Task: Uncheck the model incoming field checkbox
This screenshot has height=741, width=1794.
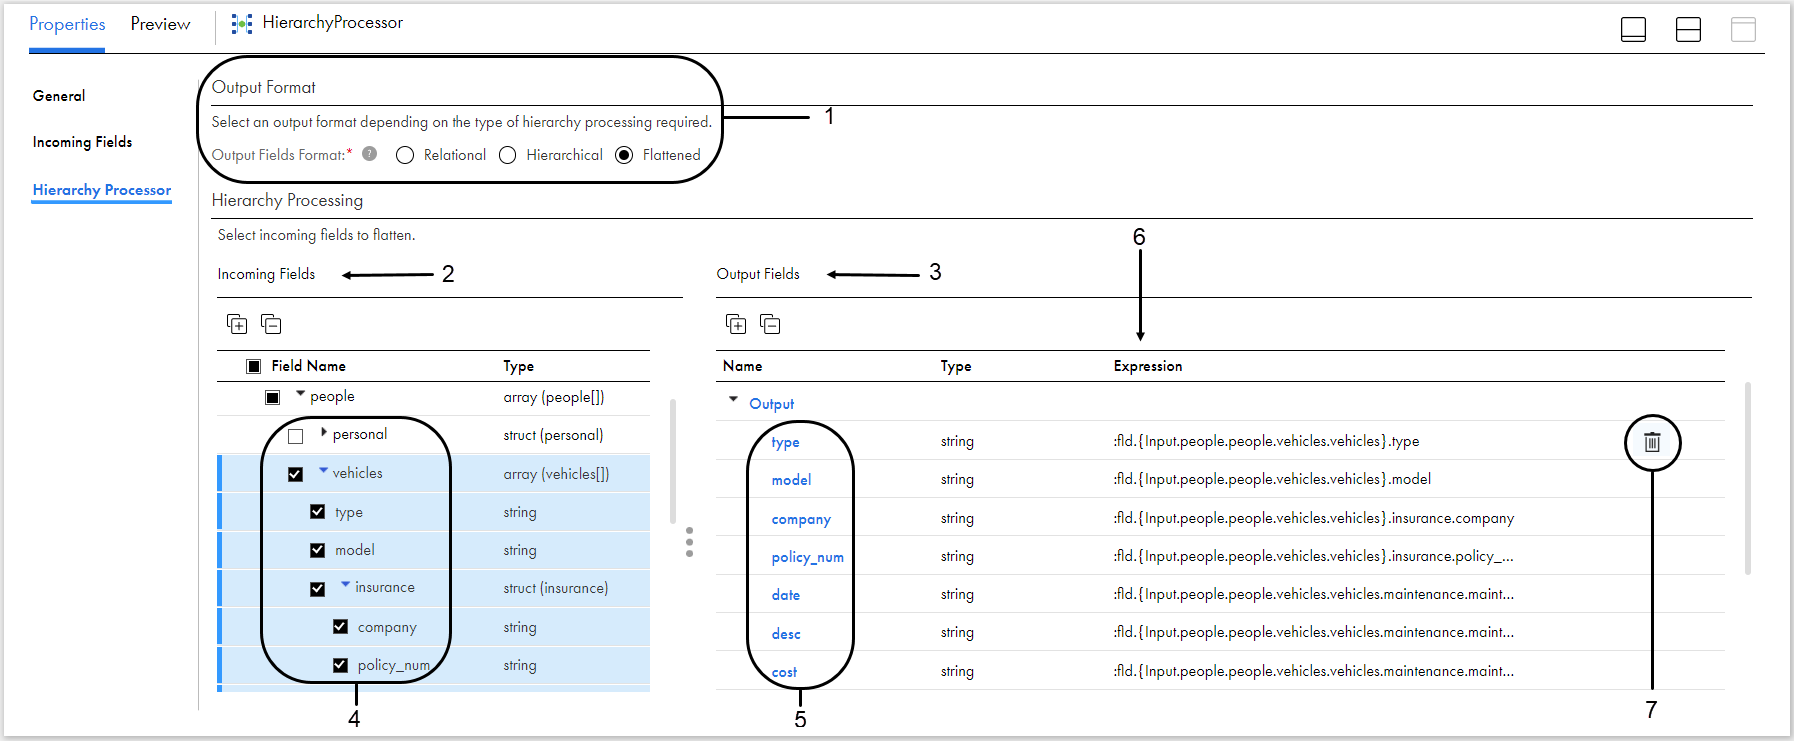Action: (x=317, y=550)
